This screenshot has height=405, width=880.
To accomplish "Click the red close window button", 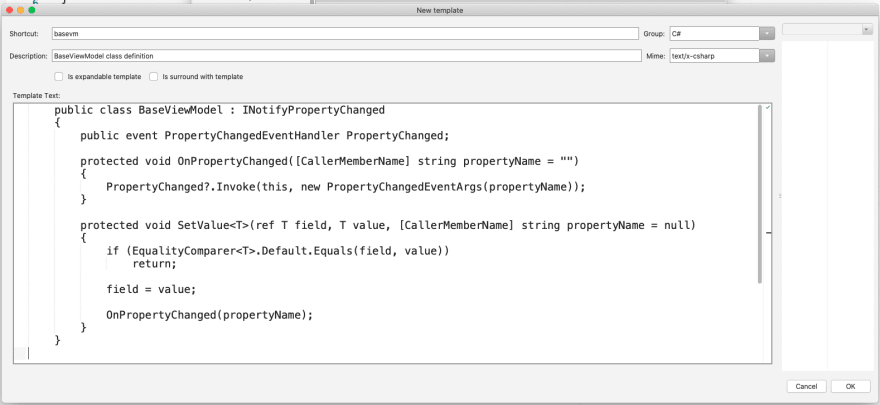I will click(x=9, y=10).
